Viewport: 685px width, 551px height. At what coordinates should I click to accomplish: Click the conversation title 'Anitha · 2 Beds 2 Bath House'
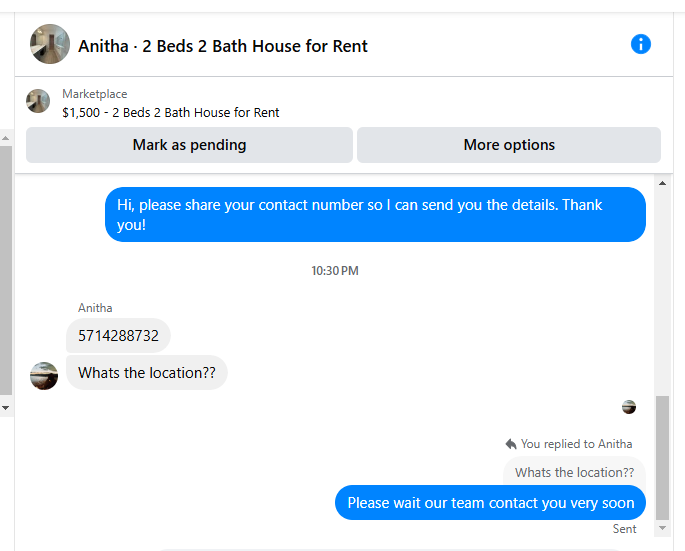pos(223,46)
